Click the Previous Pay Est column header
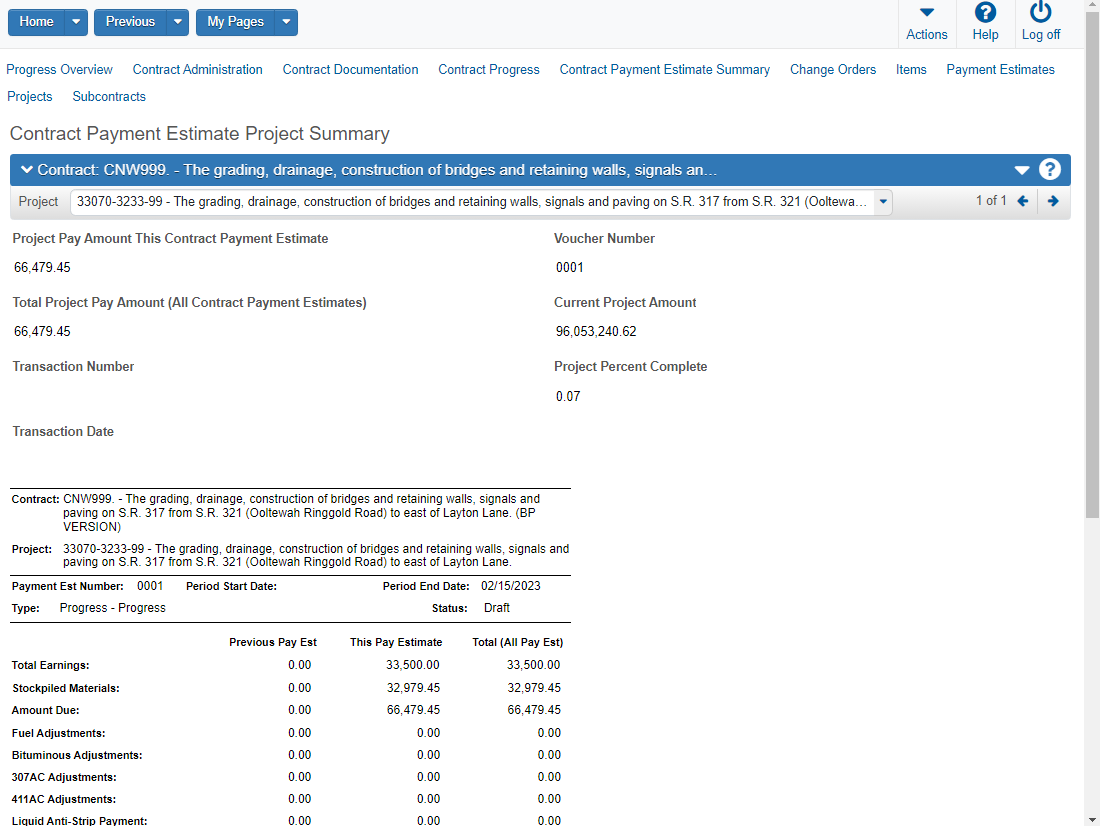The width and height of the screenshot is (1100, 826). coord(273,642)
